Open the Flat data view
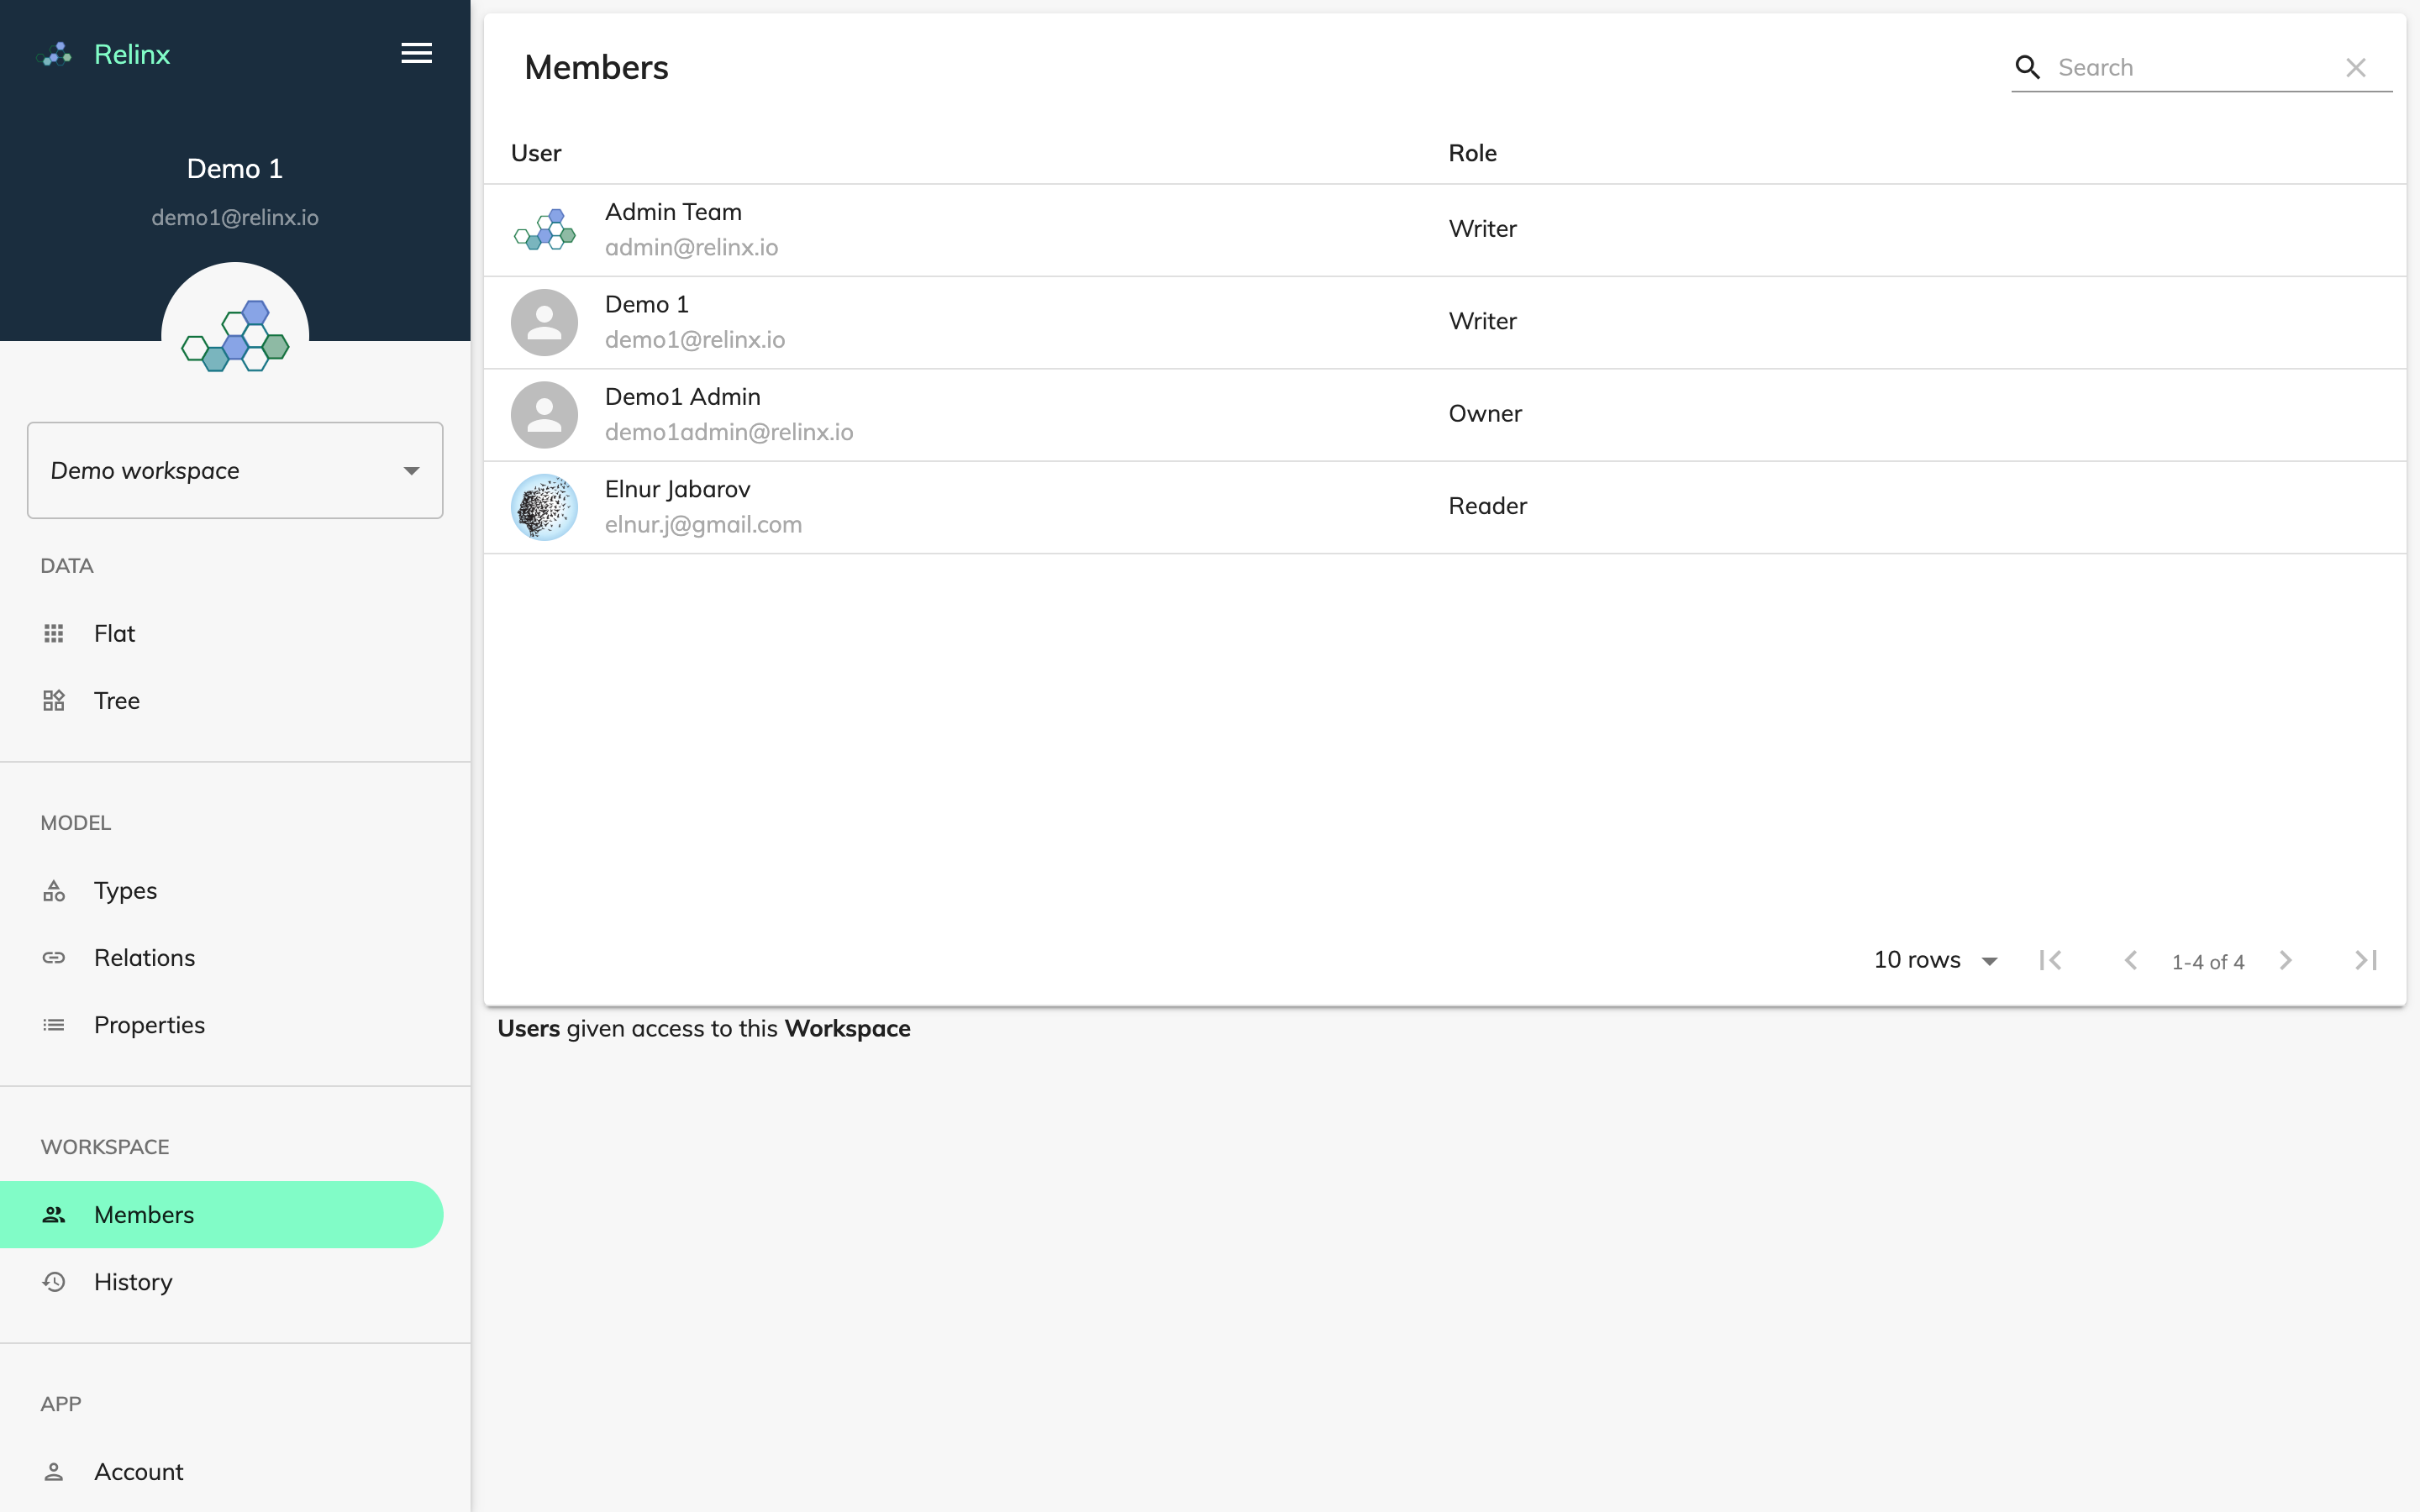The image size is (2420, 1512). click(x=220, y=633)
